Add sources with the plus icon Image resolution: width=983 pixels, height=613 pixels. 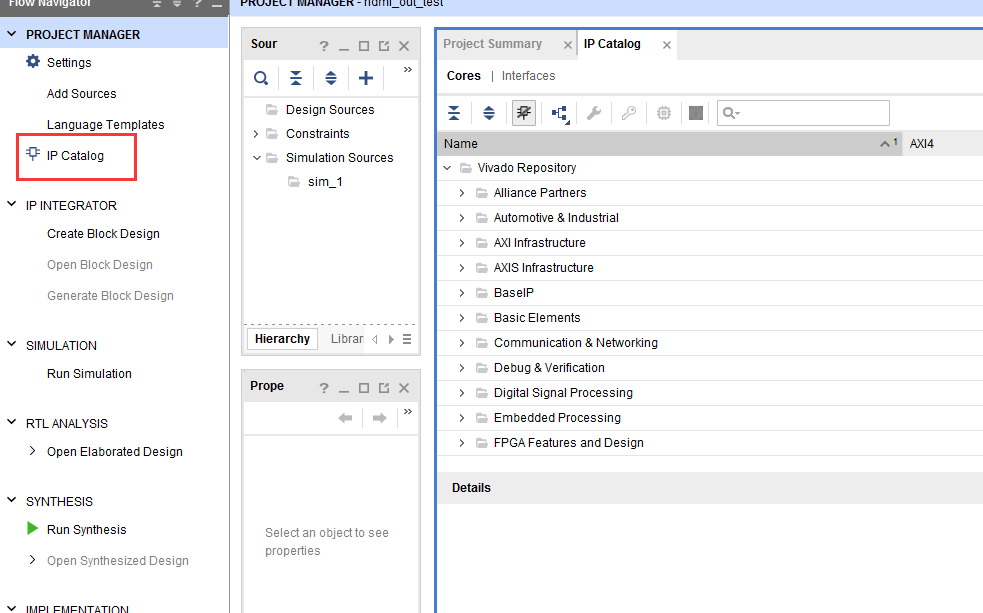click(x=365, y=78)
